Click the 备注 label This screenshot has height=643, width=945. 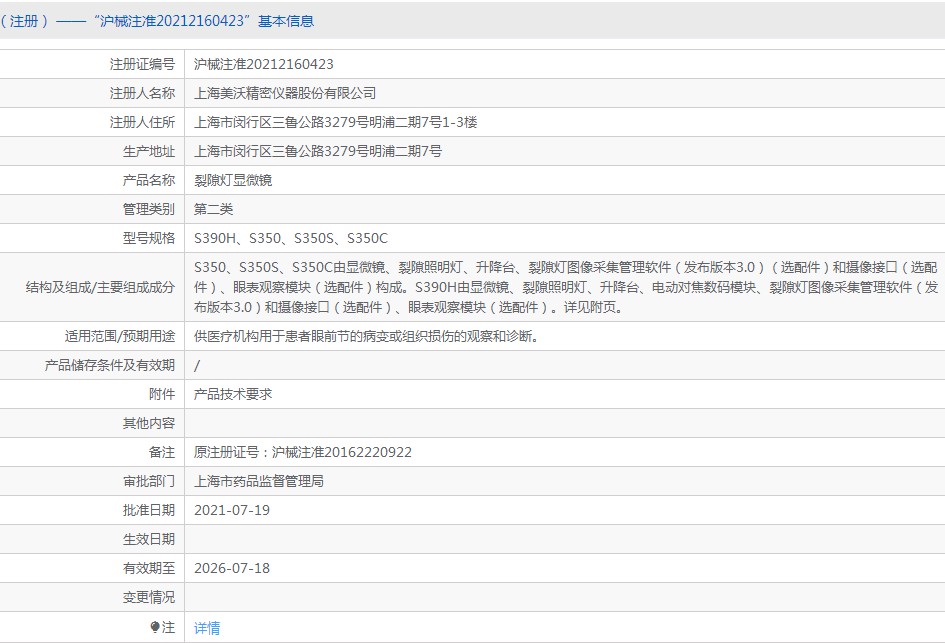(162, 452)
